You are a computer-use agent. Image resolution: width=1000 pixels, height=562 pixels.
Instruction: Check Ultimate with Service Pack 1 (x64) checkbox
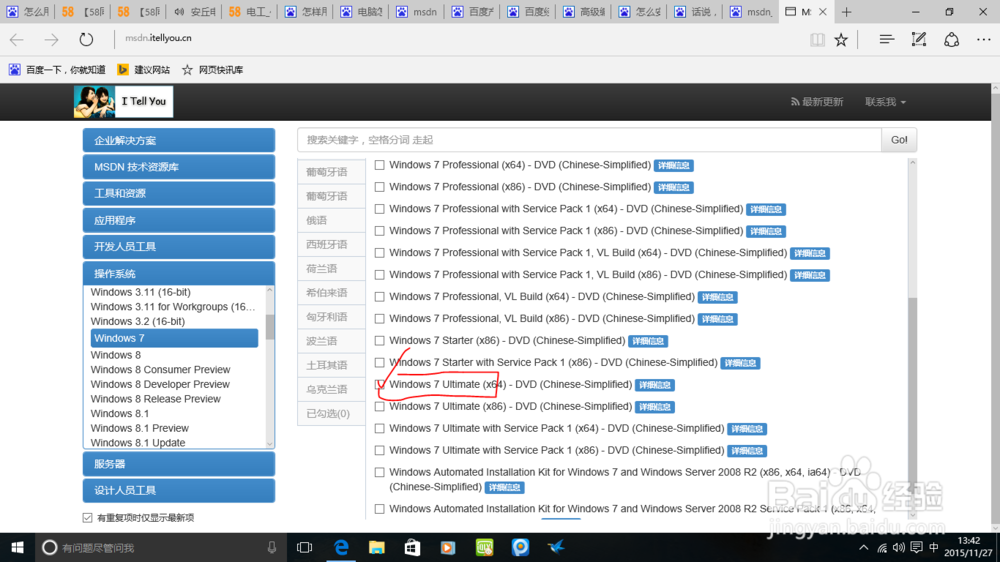coord(379,429)
